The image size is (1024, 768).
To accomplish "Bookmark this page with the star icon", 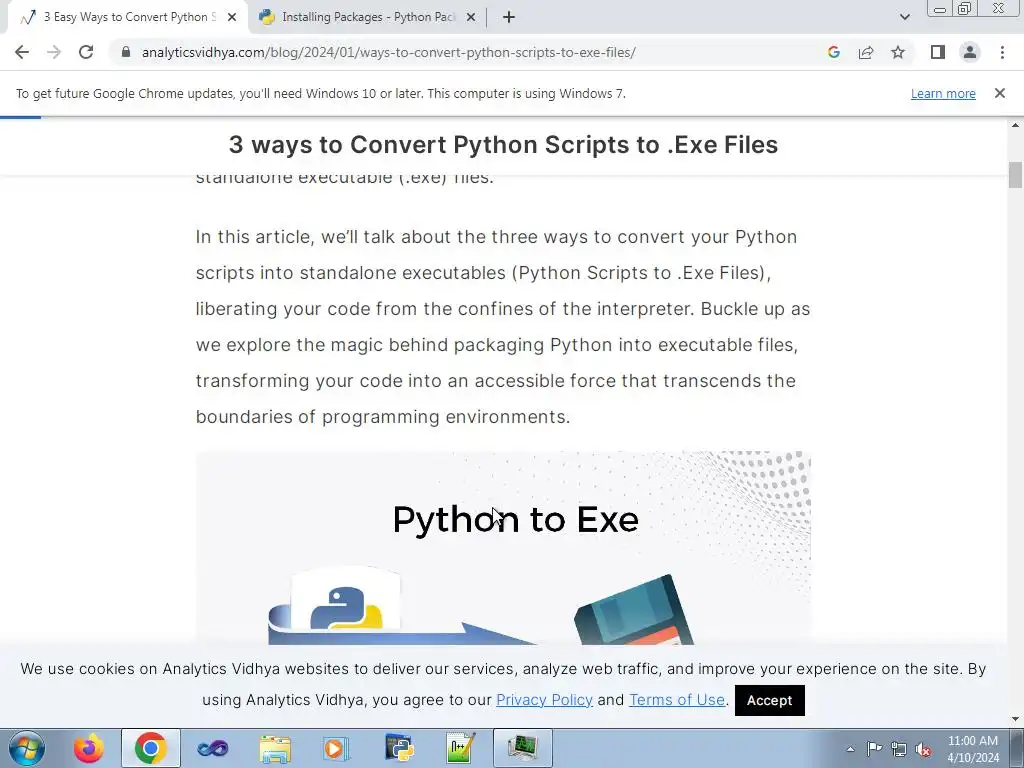I will [x=898, y=52].
